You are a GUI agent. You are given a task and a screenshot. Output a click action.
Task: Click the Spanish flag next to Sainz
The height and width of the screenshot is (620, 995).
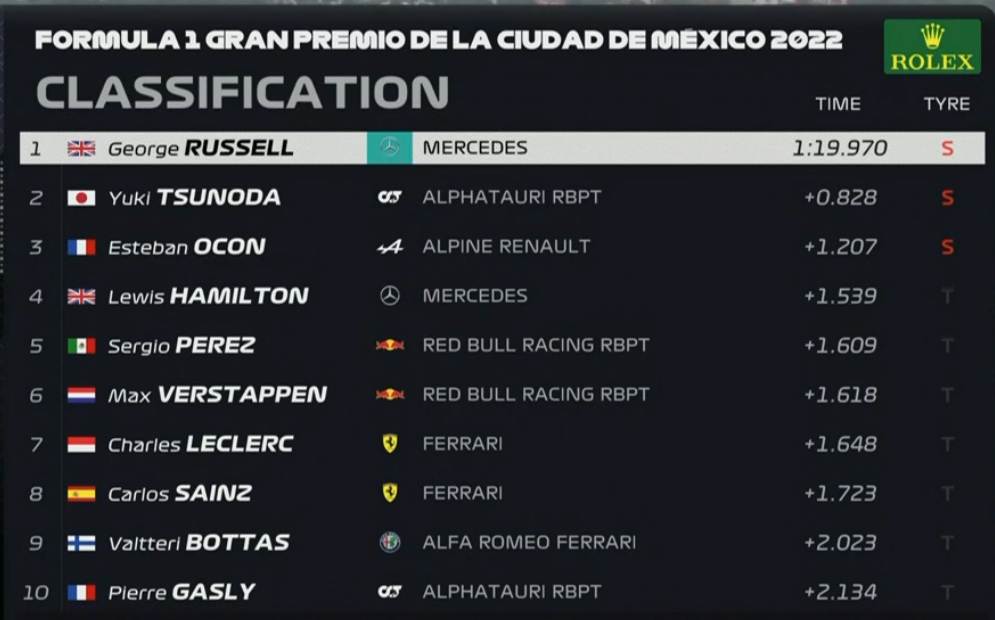tap(81, 493)
